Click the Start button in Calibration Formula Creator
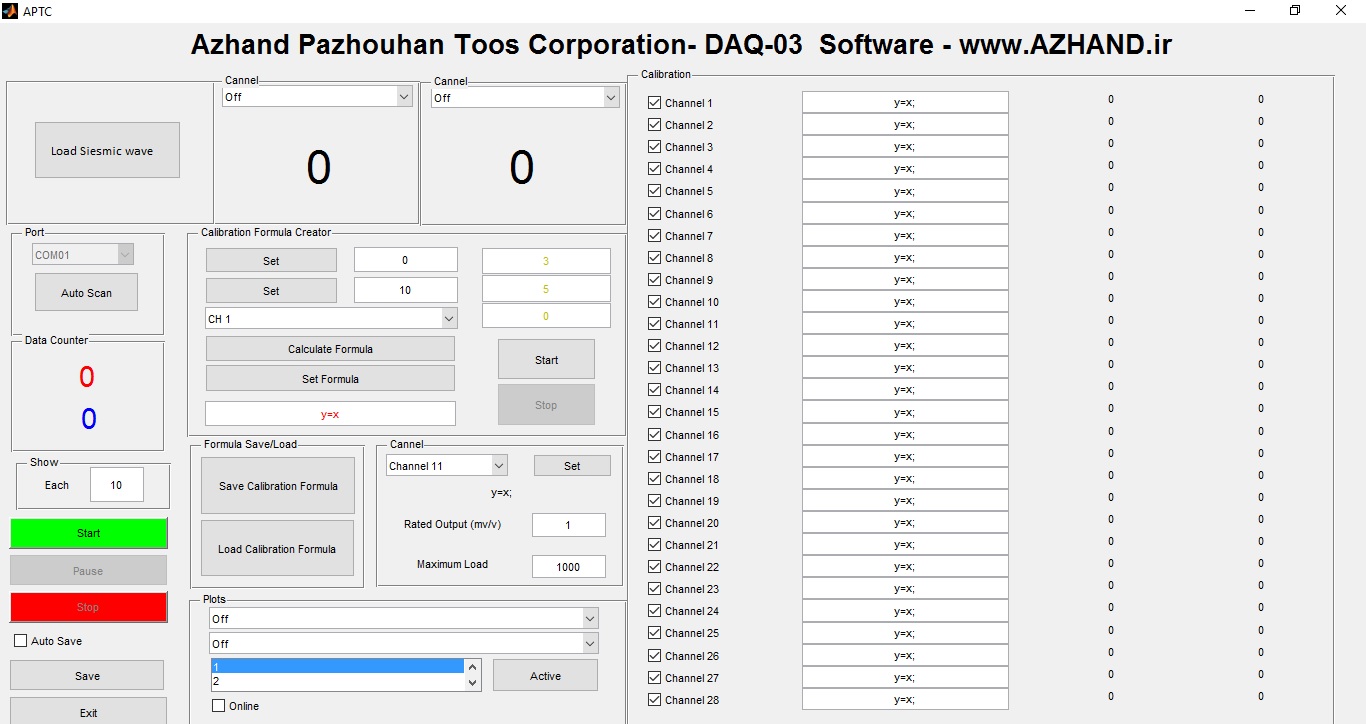 pyautogui.click(x=546, y=359)
